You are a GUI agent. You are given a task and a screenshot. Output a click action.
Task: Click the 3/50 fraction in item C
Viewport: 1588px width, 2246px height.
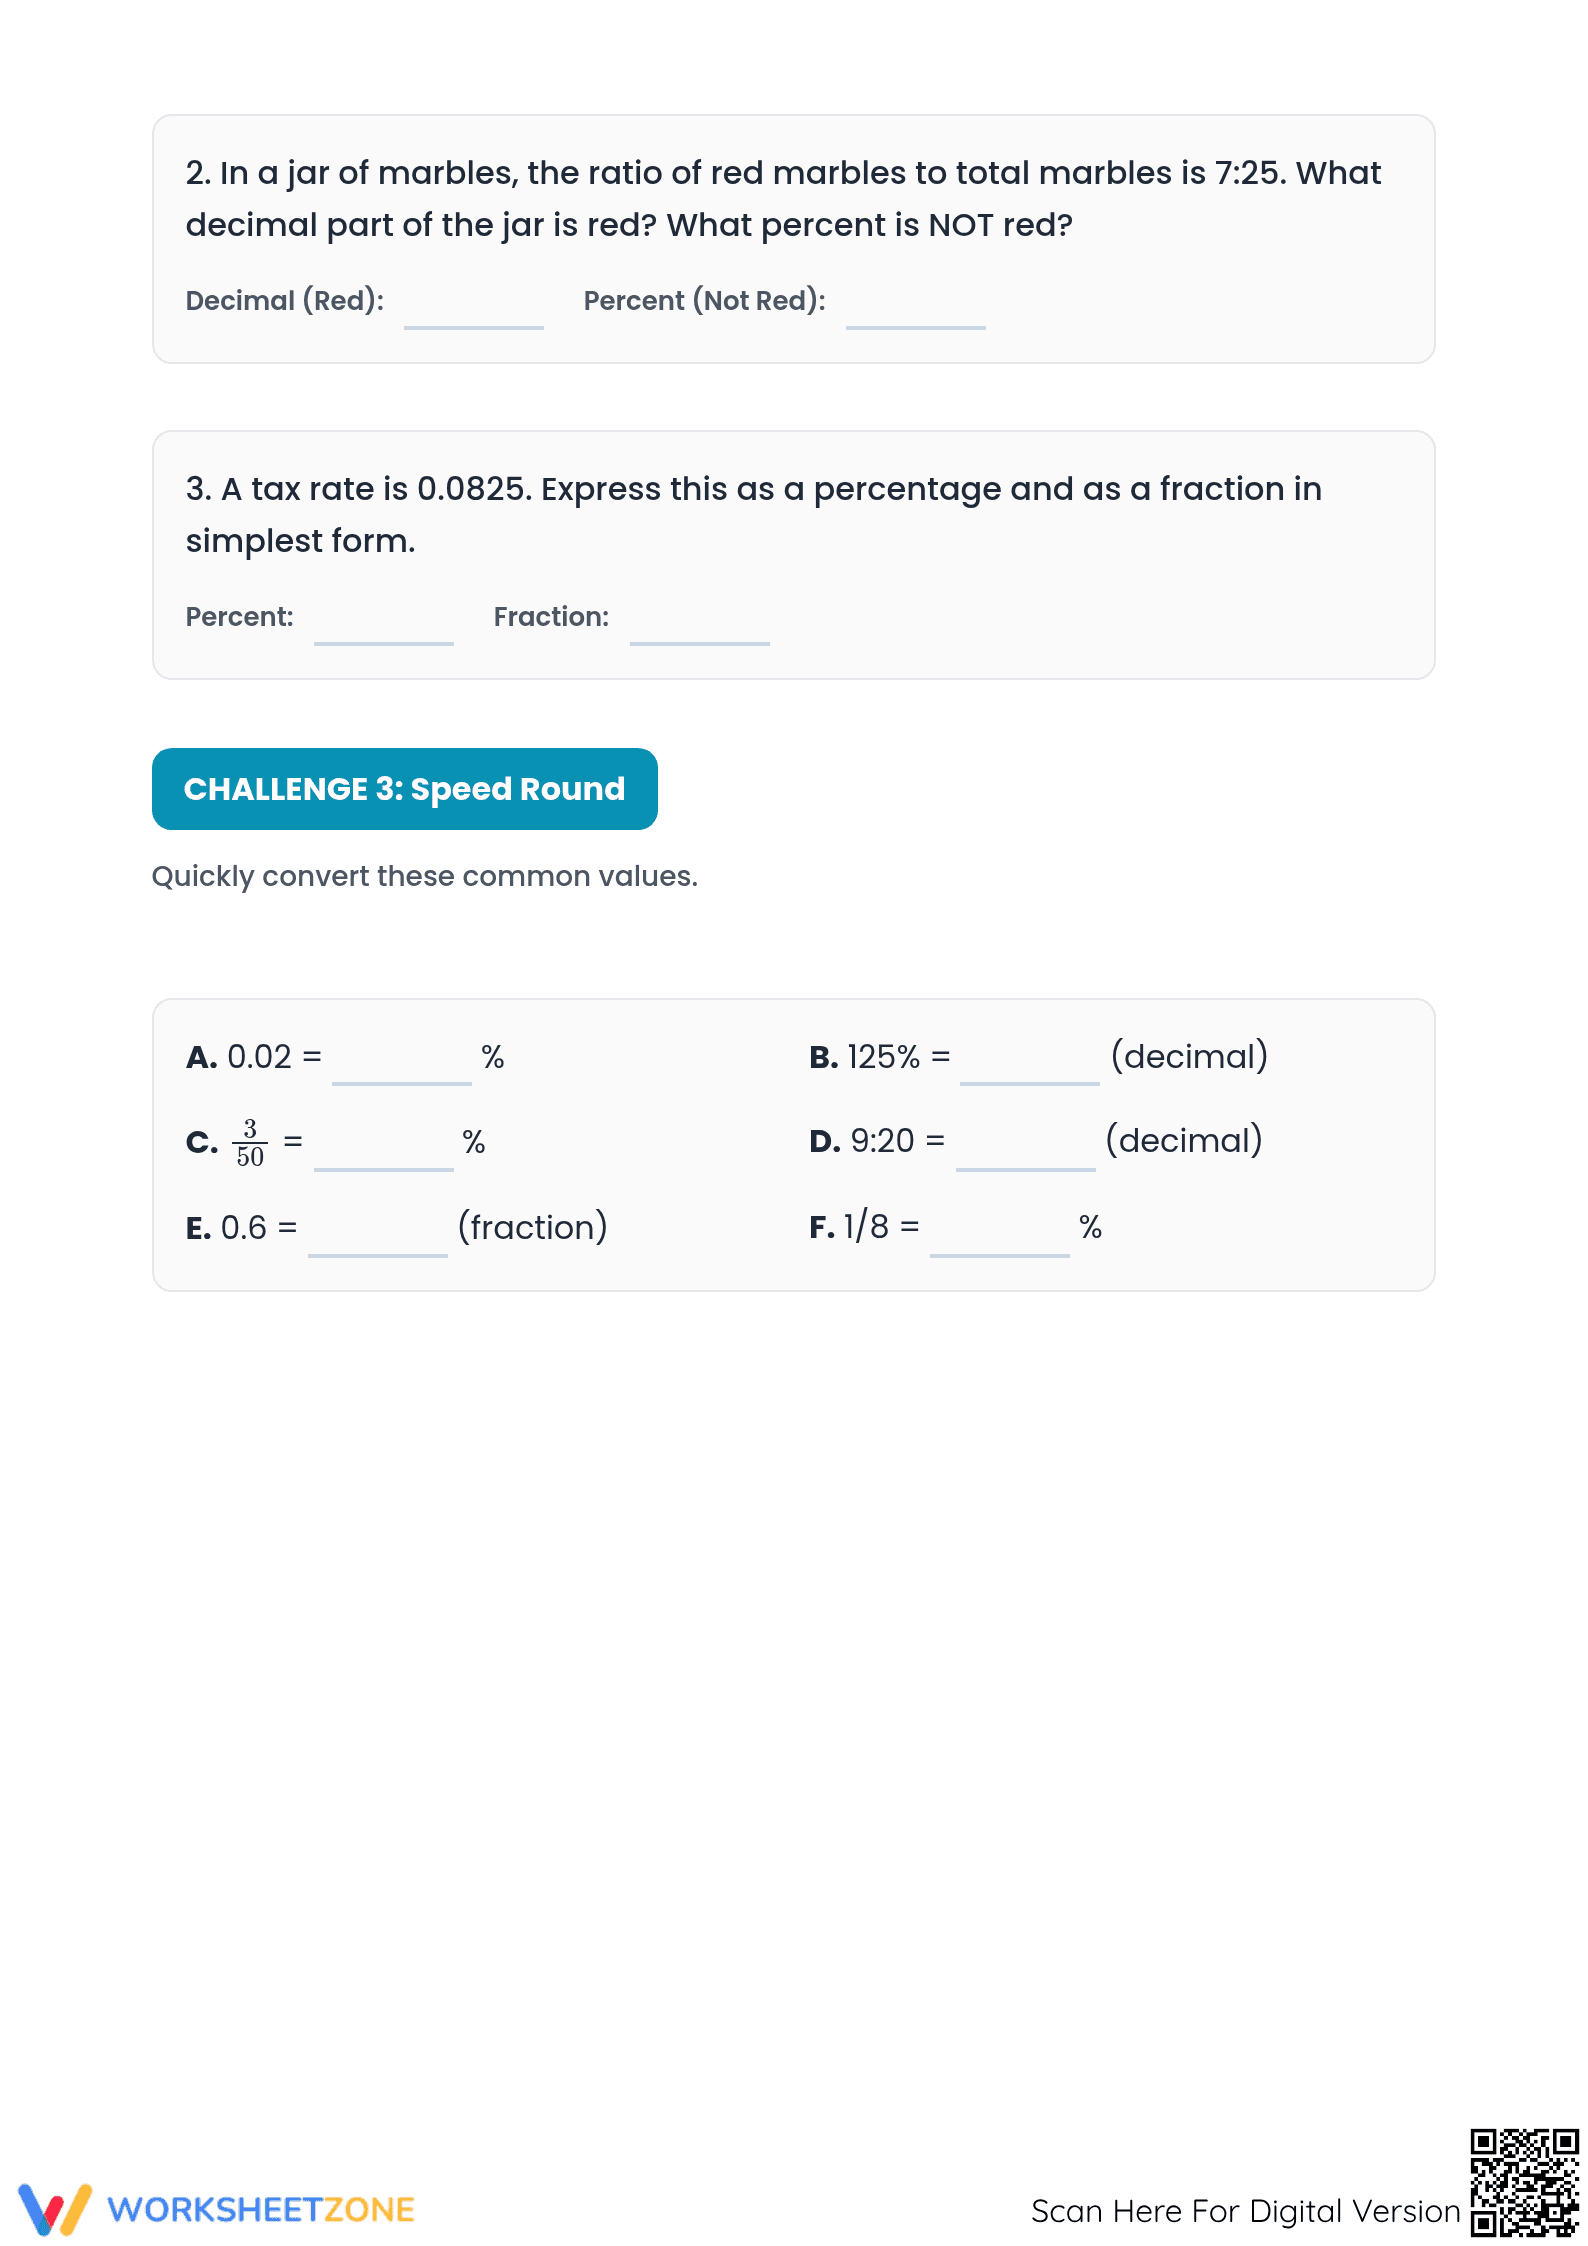pos(250,1143)
